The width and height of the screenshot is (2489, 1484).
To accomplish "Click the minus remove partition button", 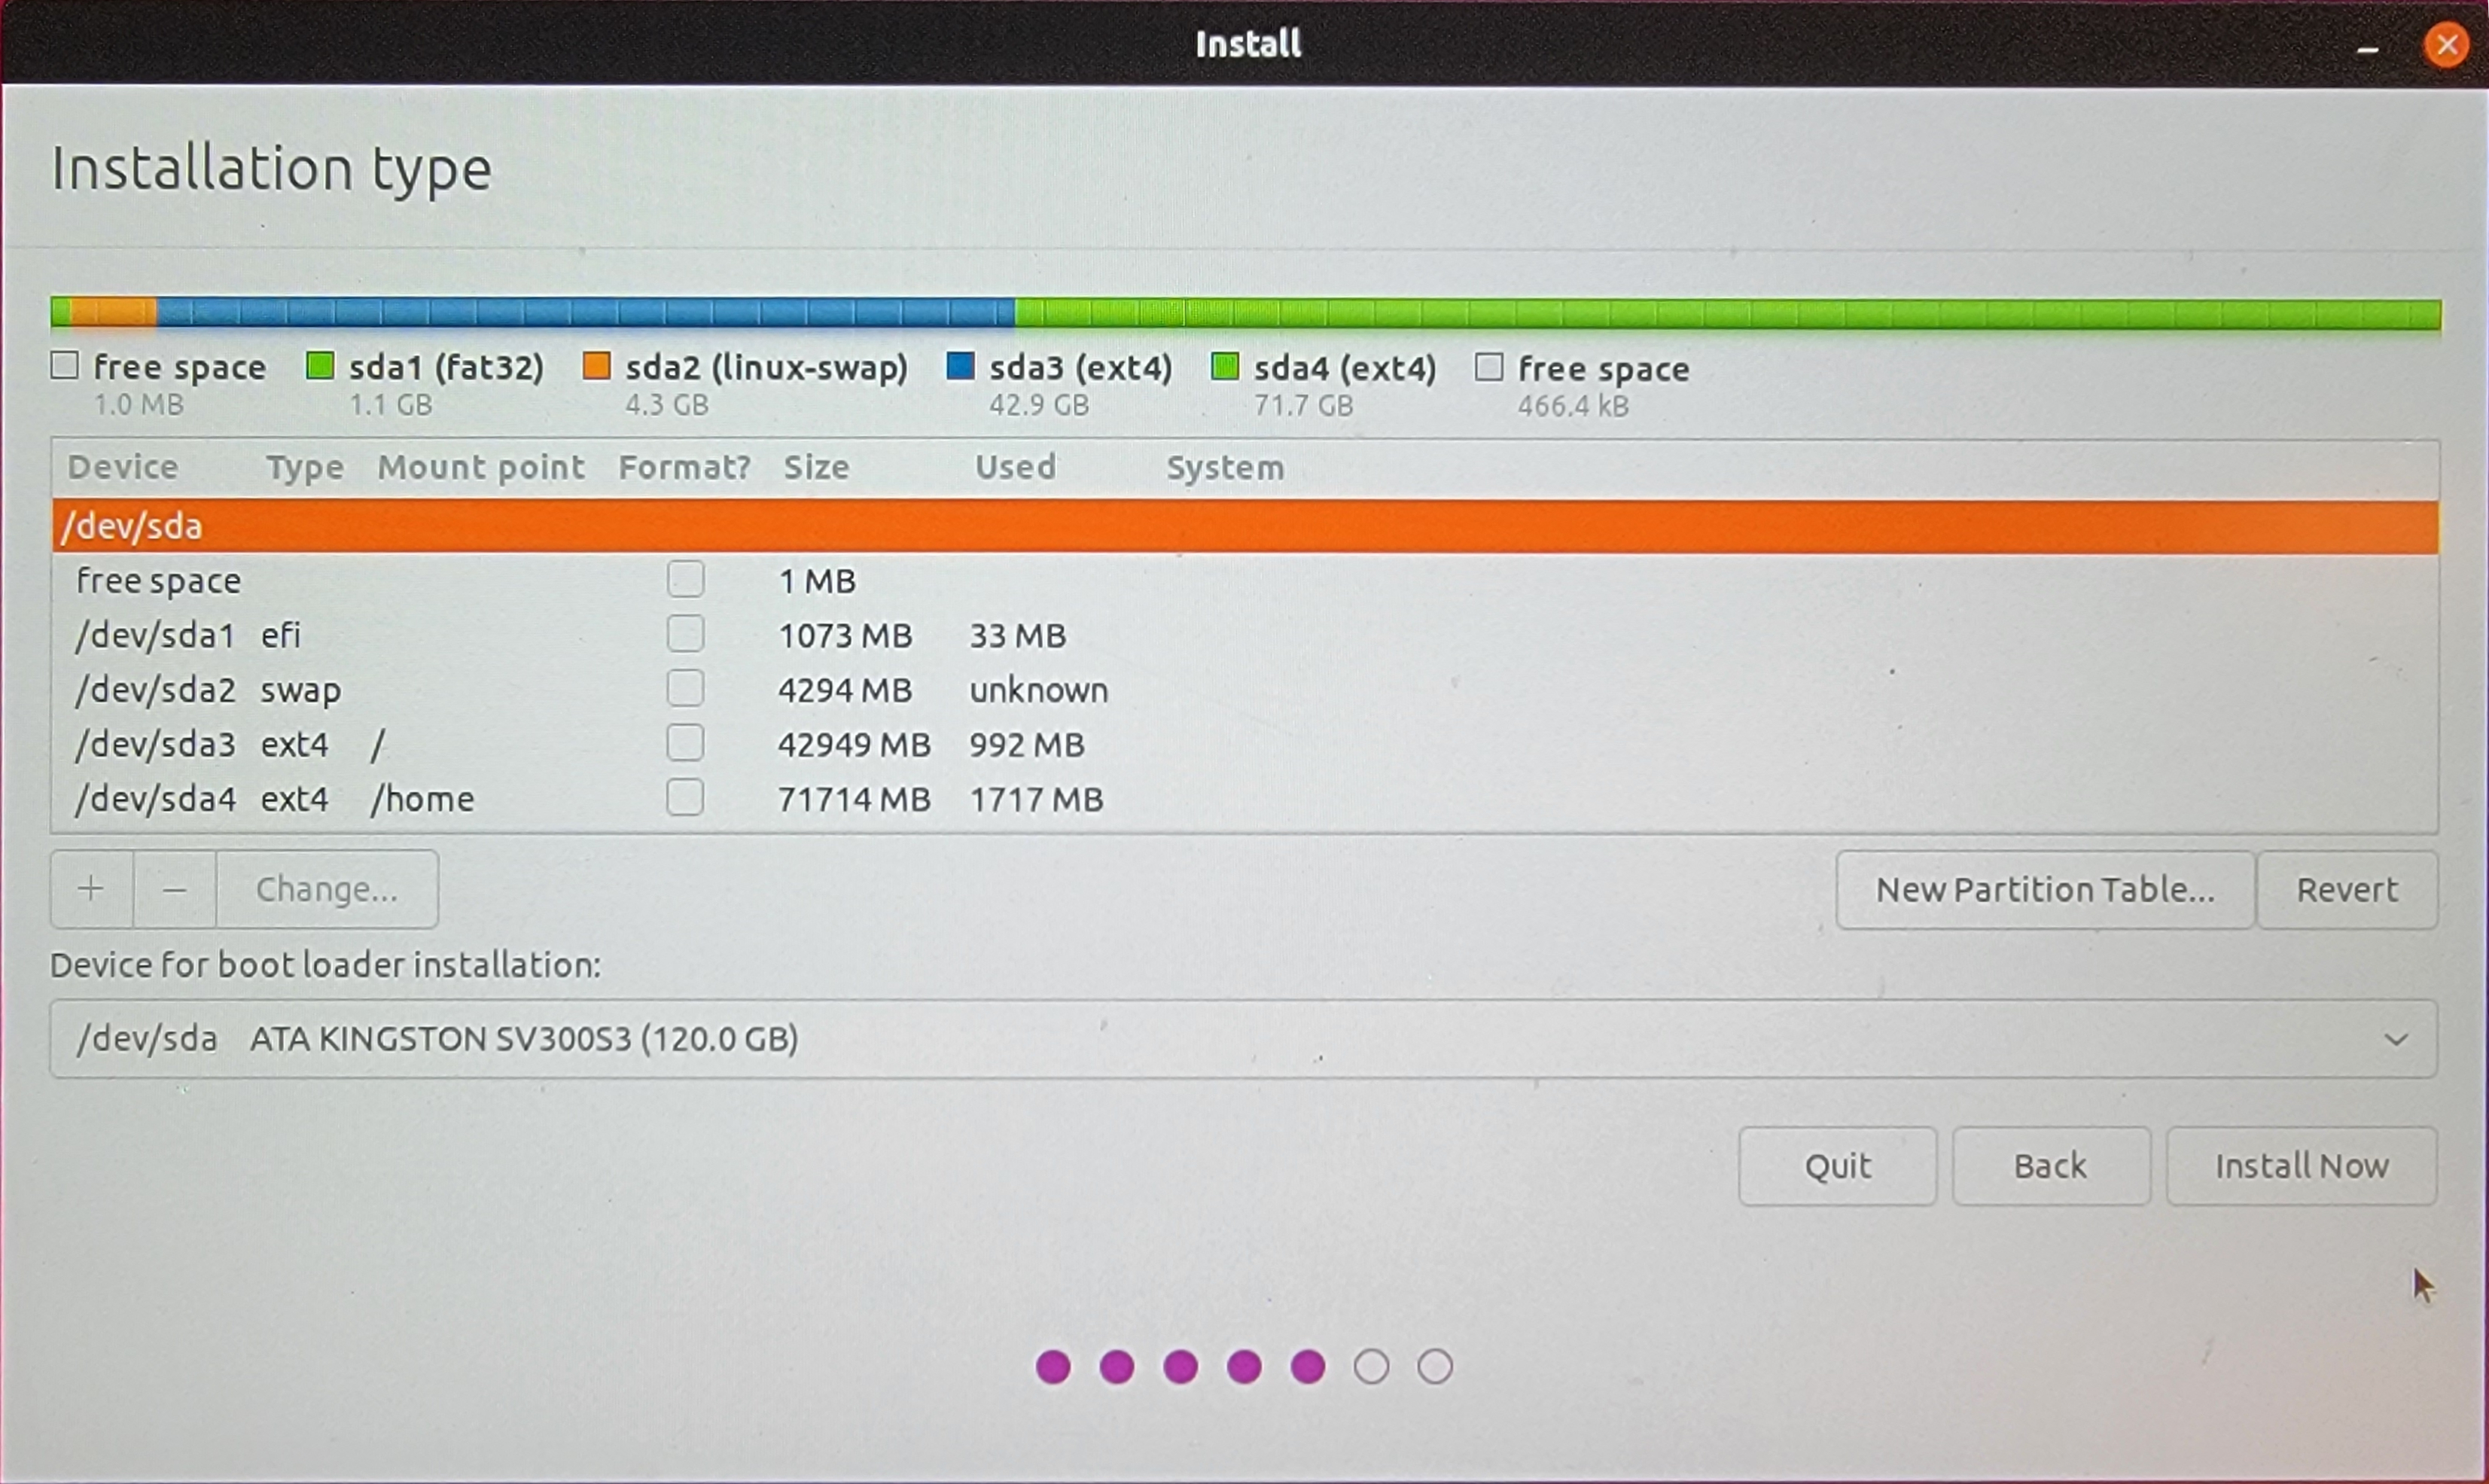I will pos(174,889).
